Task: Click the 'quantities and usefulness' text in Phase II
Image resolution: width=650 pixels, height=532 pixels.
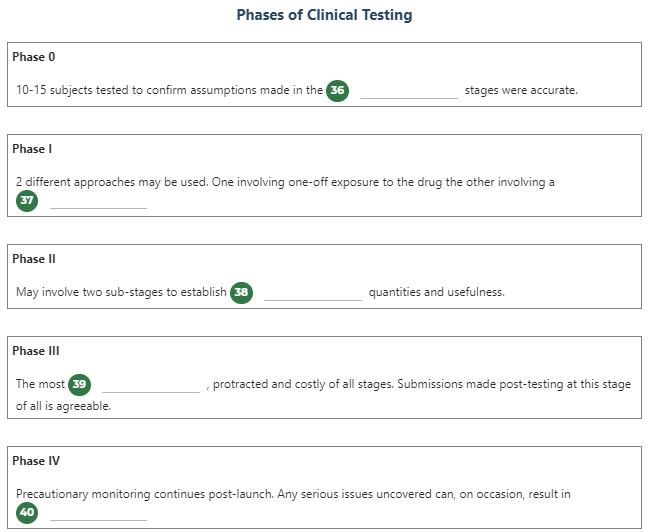Action: coord(436,293)
